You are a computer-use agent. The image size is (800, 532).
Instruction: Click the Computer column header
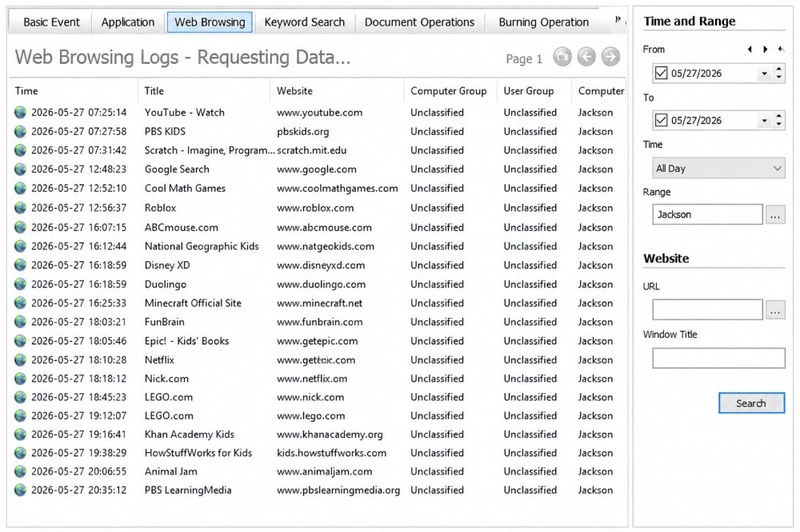tap(600, 91)
